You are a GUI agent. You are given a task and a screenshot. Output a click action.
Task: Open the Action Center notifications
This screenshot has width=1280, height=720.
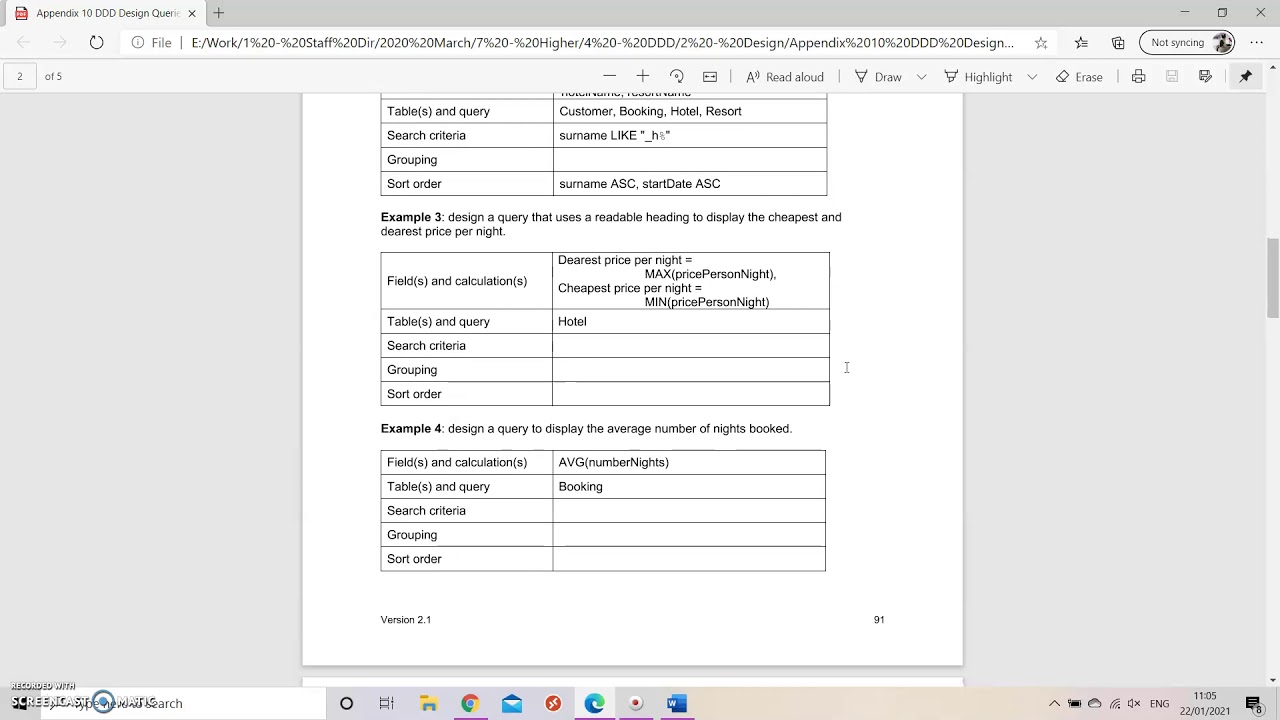[1254, 704]
